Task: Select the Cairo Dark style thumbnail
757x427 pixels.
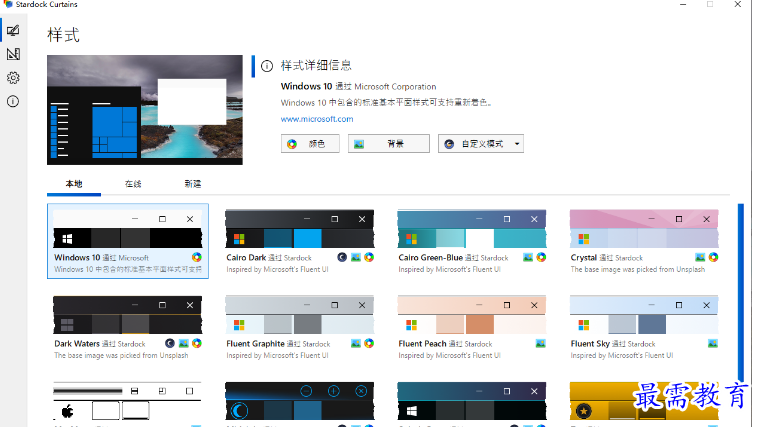Action: 299,229
